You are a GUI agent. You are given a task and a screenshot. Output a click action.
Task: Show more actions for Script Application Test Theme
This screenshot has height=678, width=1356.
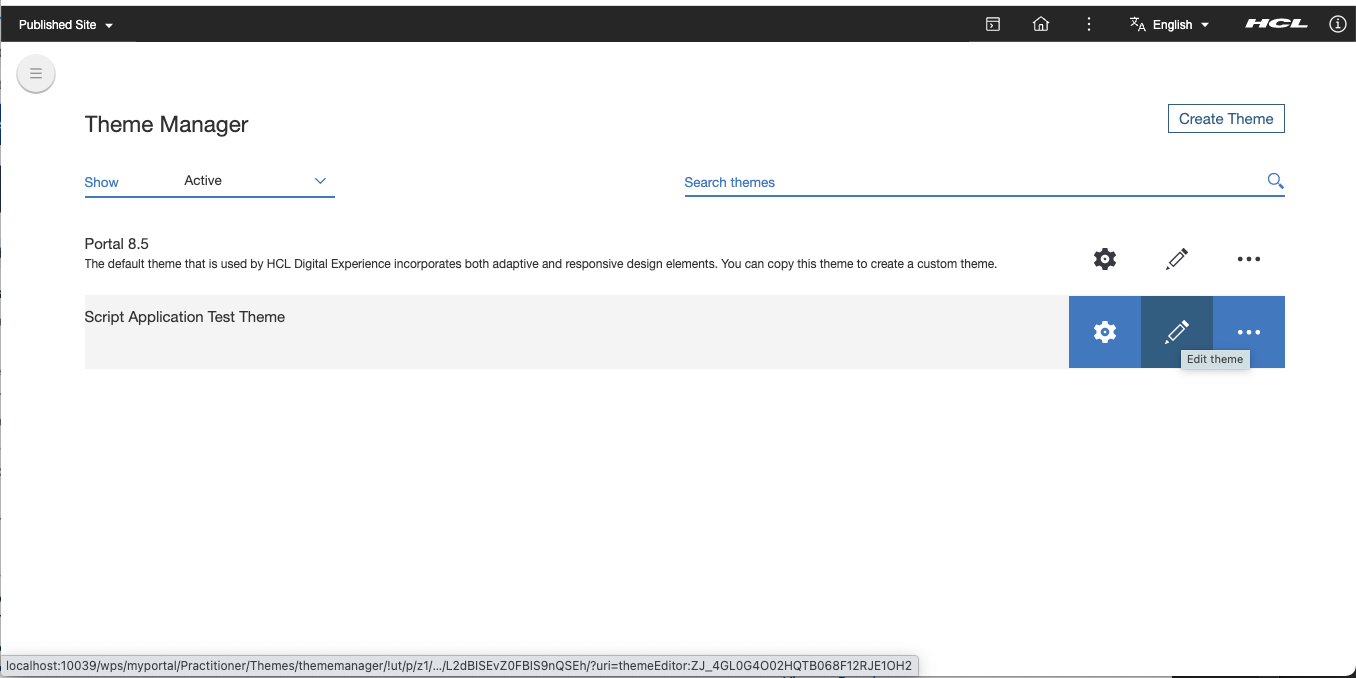(x=1248, y=332)
